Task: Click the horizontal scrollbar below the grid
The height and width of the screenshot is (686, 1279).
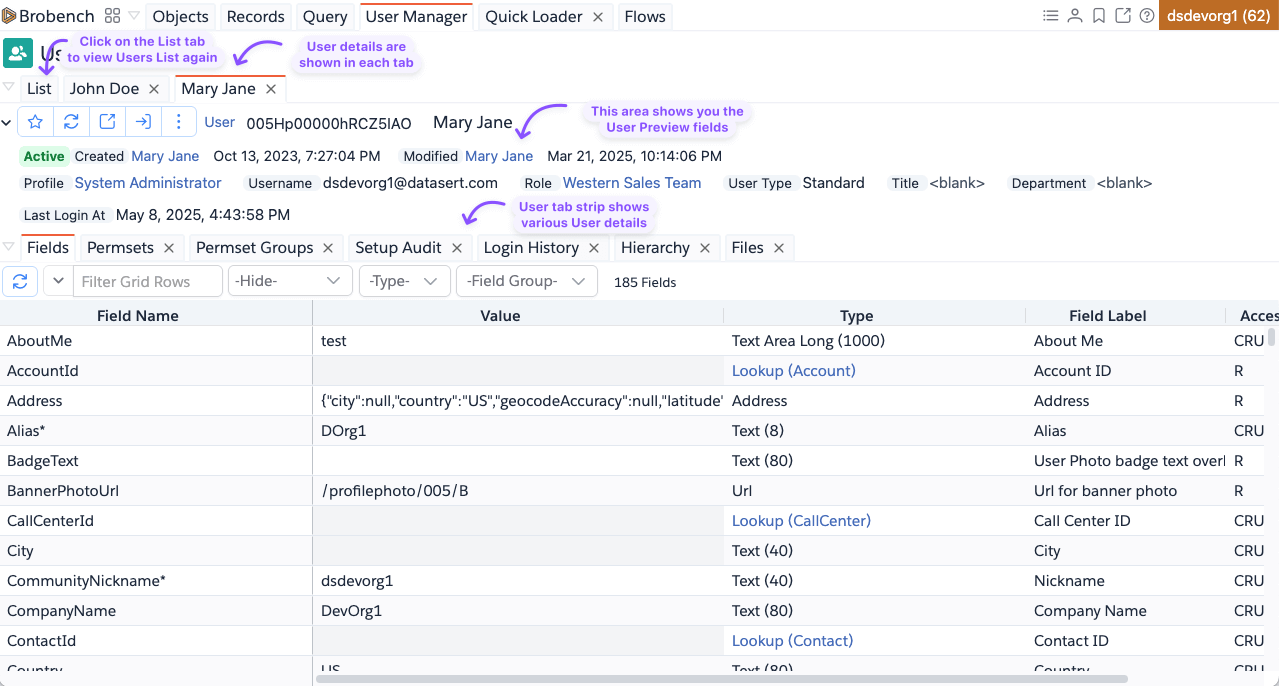Action: click(x=722, y=679)
